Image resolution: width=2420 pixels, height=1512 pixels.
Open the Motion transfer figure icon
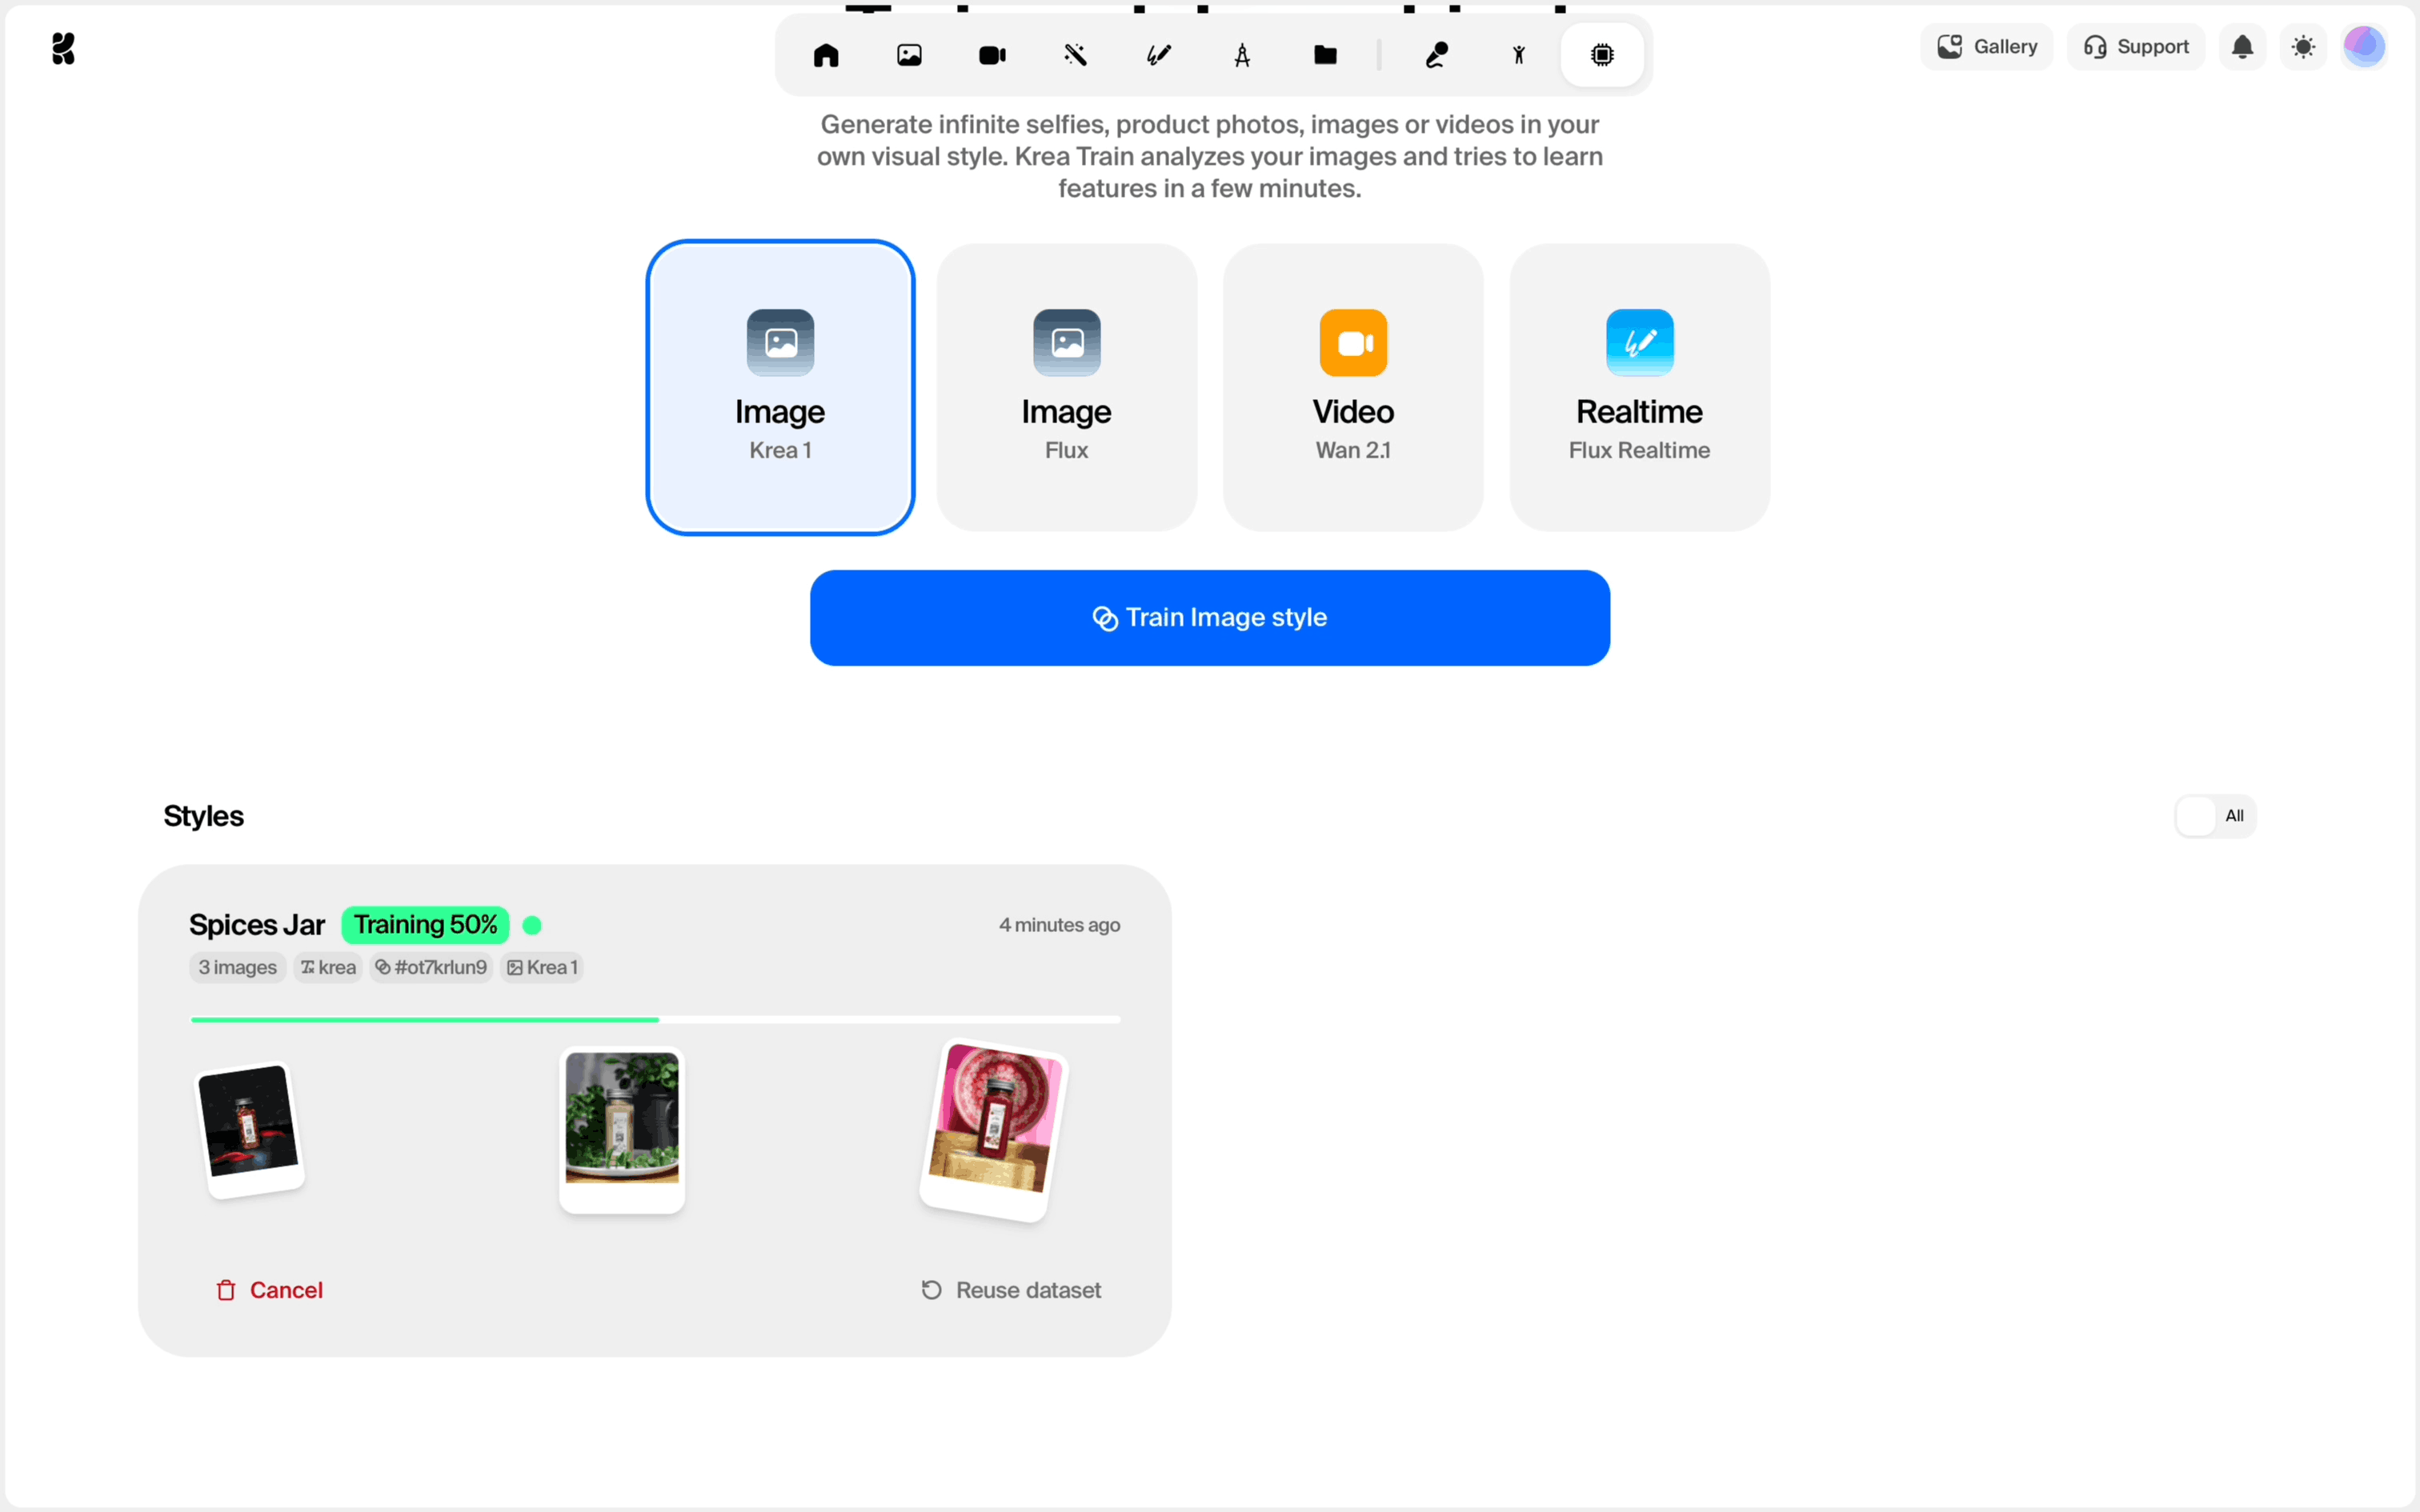tap(1519, 55)
